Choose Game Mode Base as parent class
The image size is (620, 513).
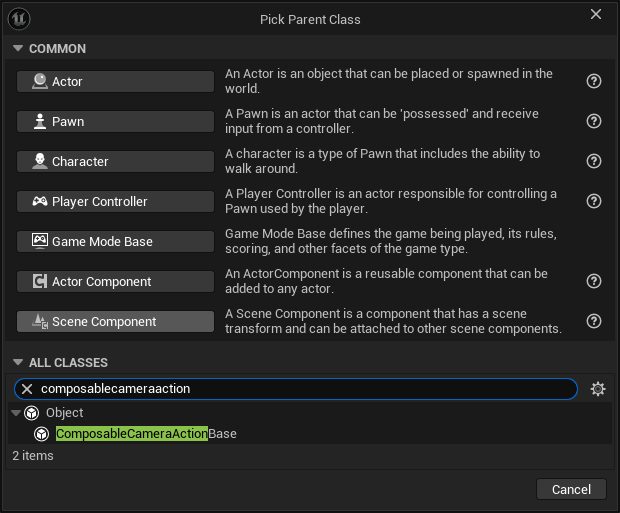115,241
